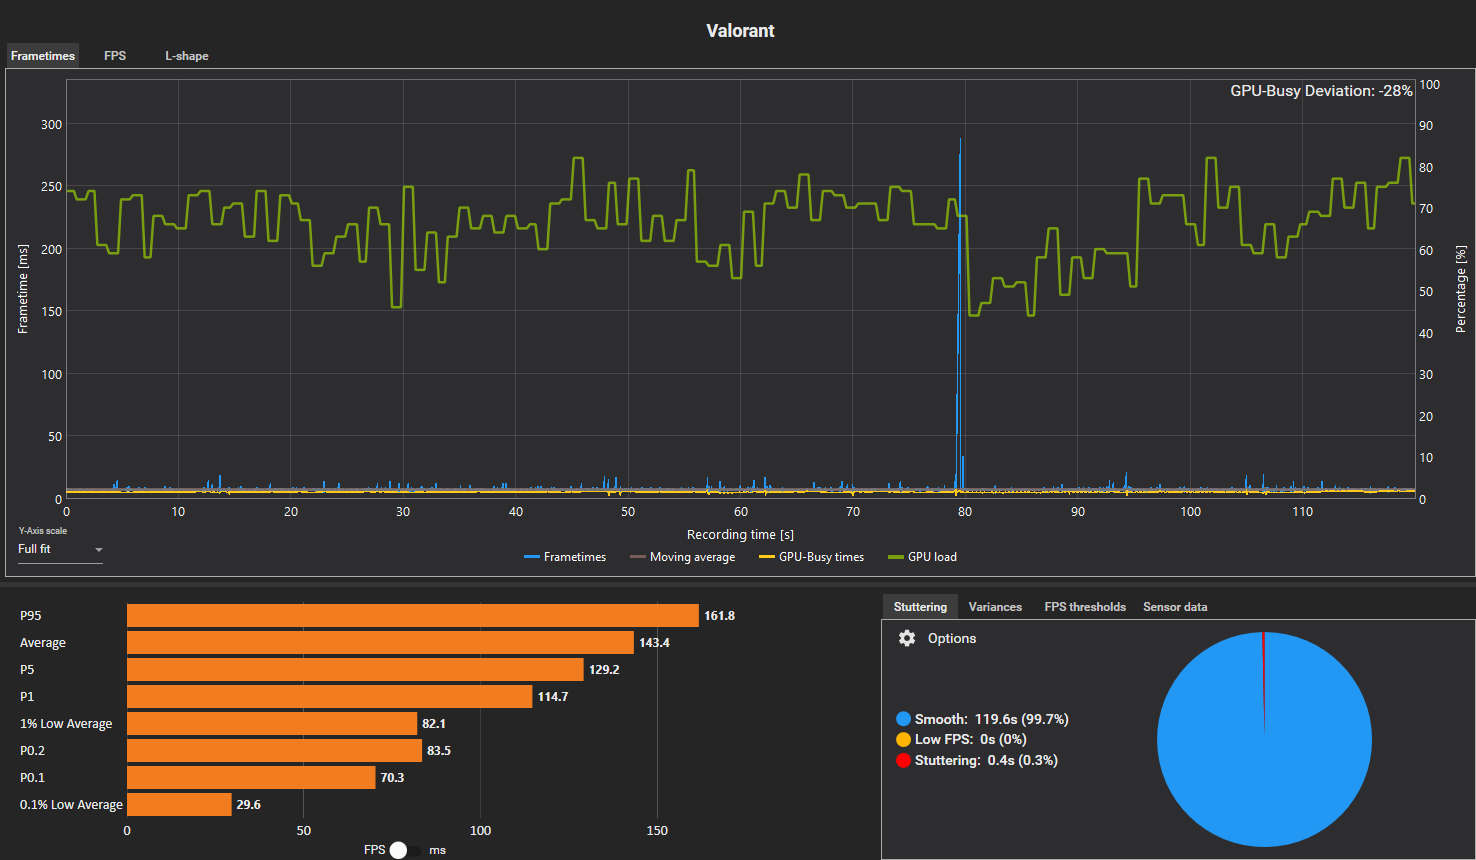Click the P0.2 bar showing 83.5

(275, 750)
